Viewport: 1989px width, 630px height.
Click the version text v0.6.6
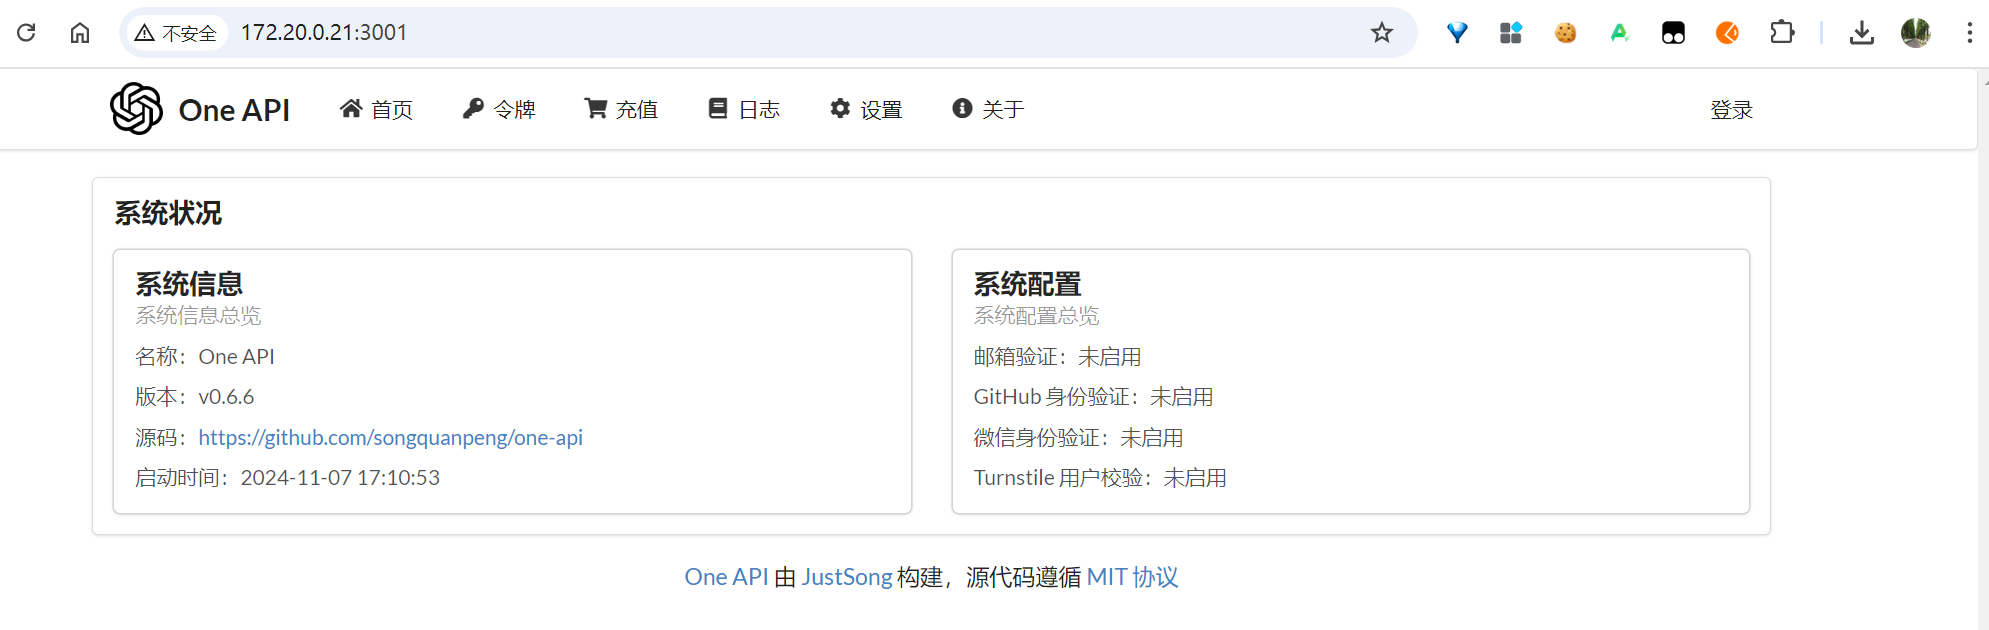[x=226, y=397]
